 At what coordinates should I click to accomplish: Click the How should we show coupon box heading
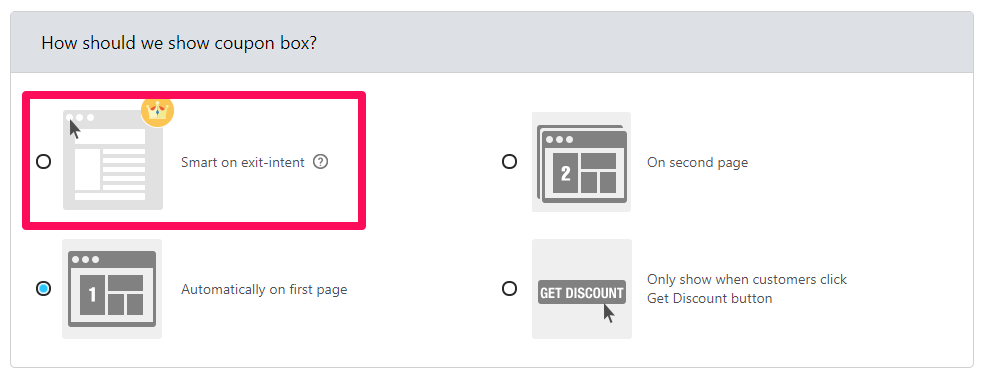pos(178,43)
